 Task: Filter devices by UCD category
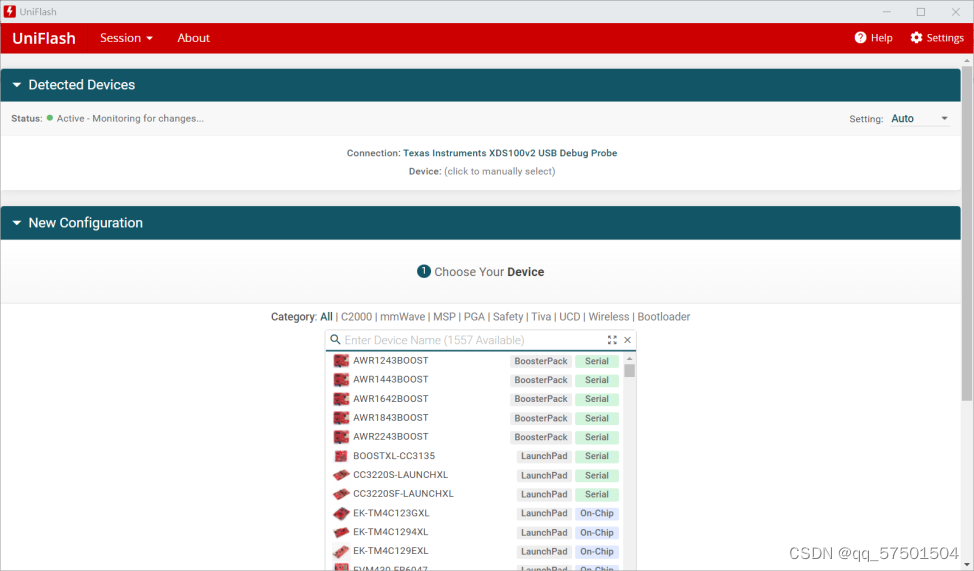(570, 317)
